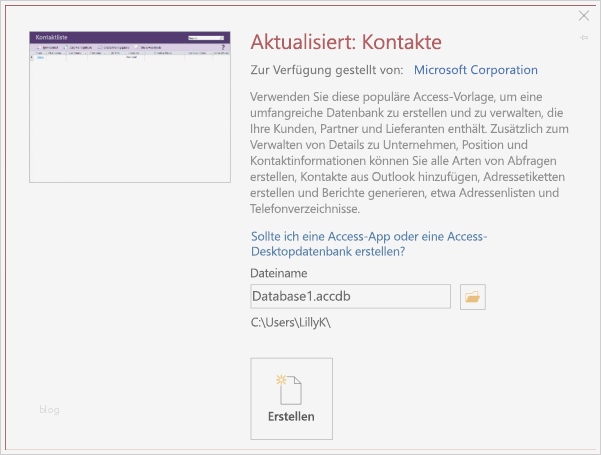Click the Kontaktliste template preview thumbnail
The width and height of the screenshot is (601, 455).
pos(130,107)
